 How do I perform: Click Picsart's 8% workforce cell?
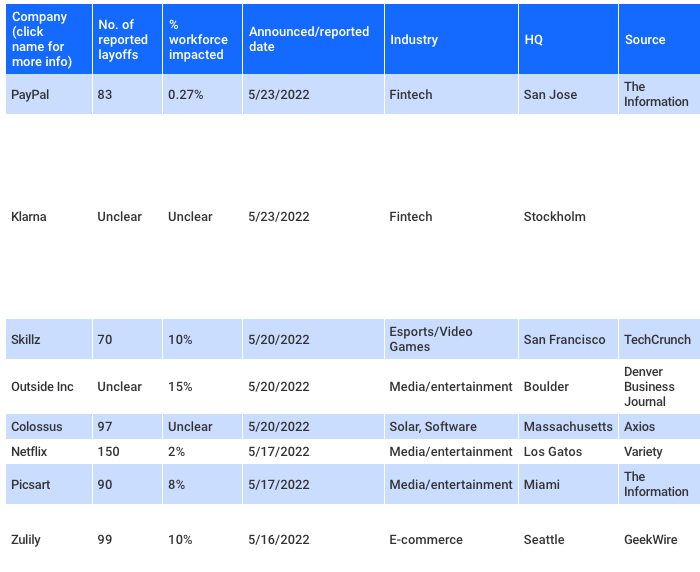(x=203, y=484)
